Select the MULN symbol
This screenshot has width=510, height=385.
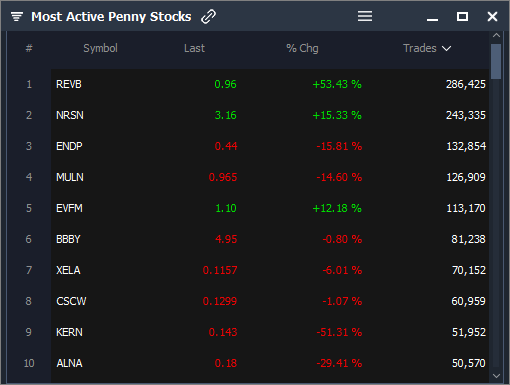[x=70, y=177]
